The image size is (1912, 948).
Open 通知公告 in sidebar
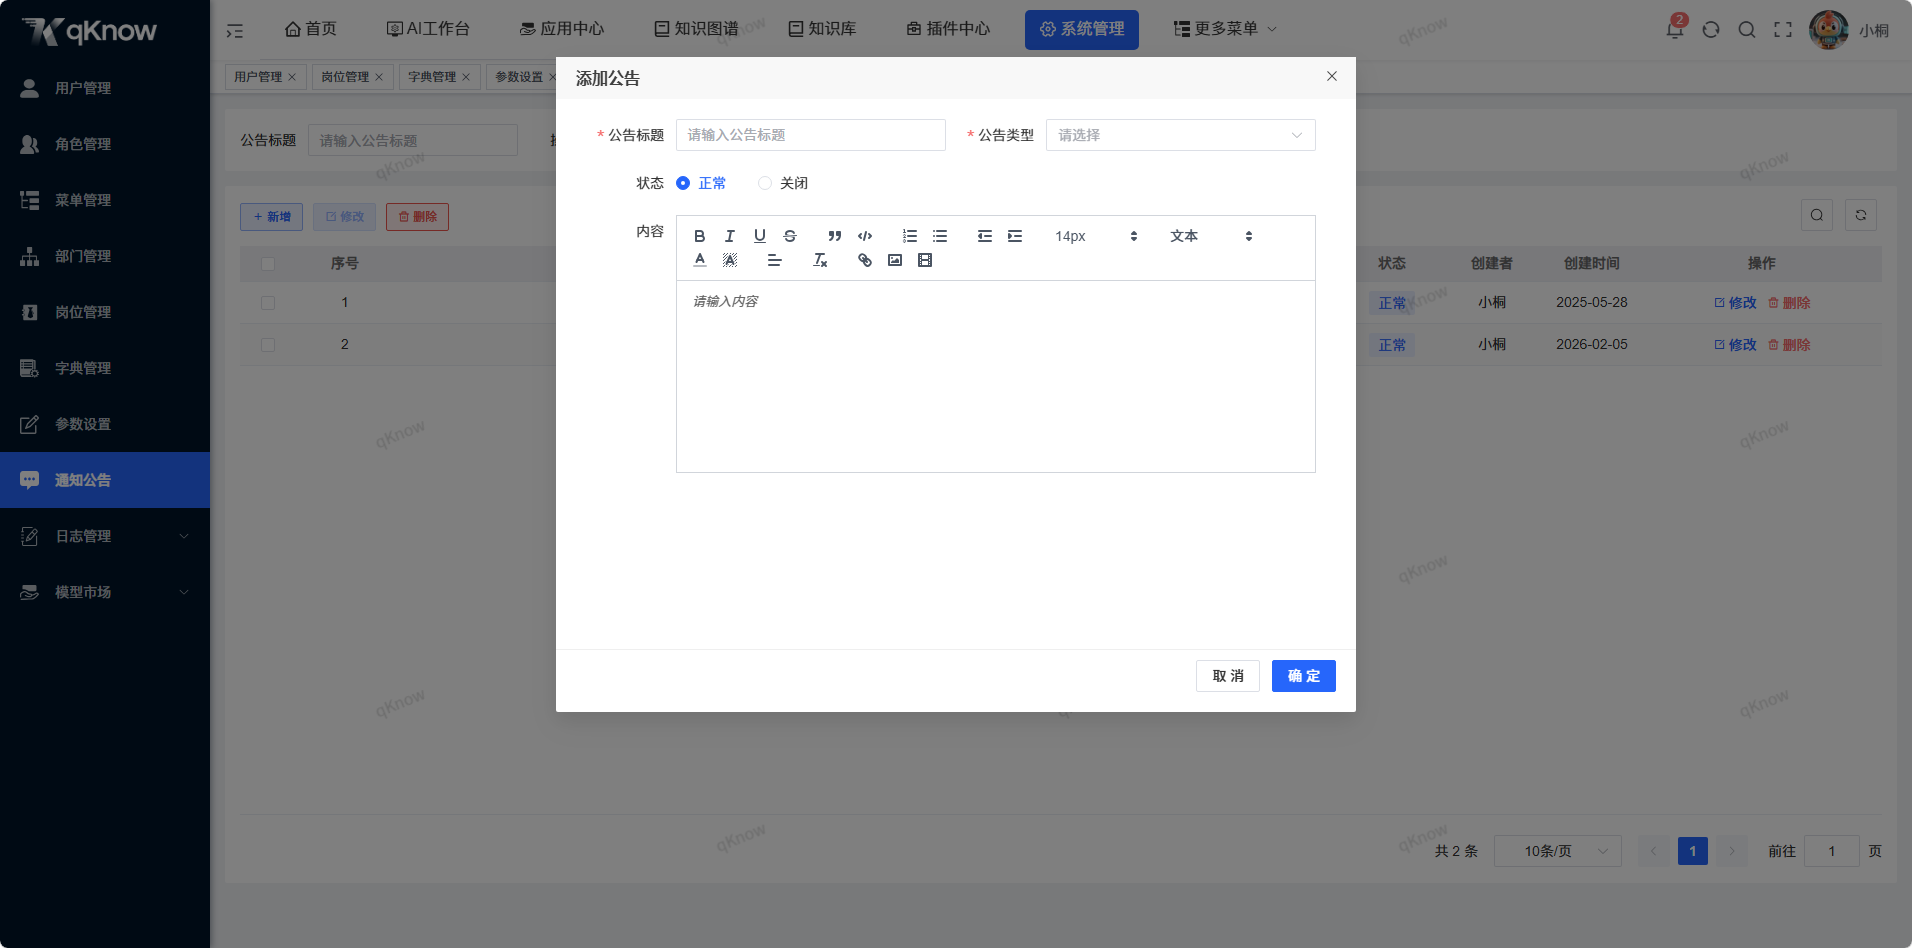point(105,480)
